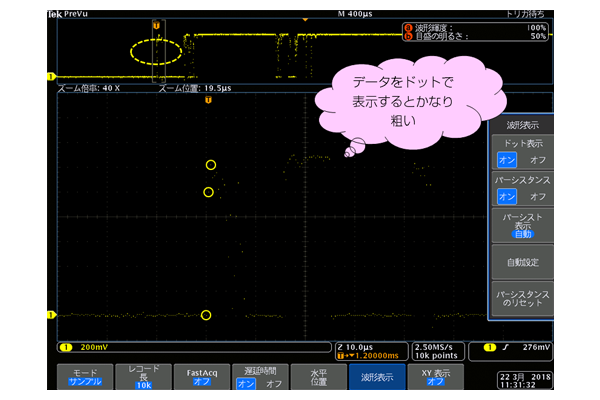The image size is (600, 400).
Task: Select the 'b' 目盛の明るさ 50% knob readout
Action: pos(476,36)
